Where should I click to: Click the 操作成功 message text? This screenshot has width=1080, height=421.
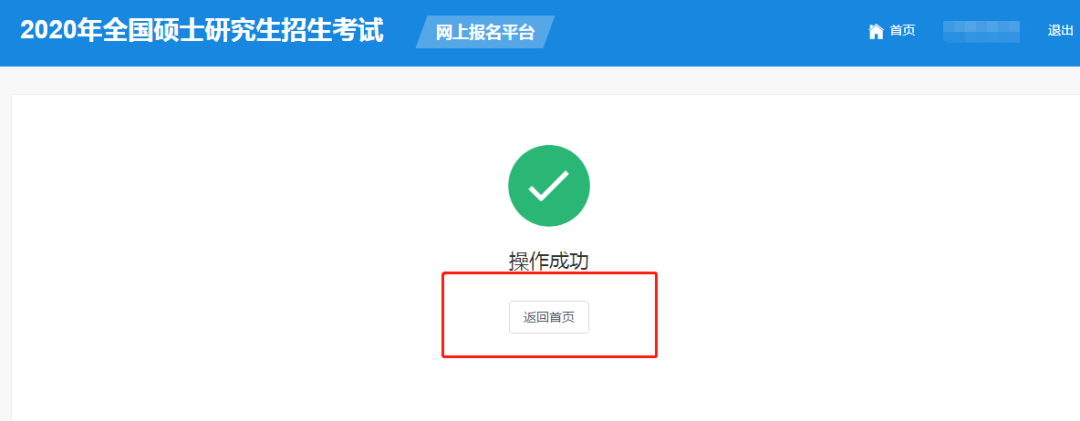549,261
